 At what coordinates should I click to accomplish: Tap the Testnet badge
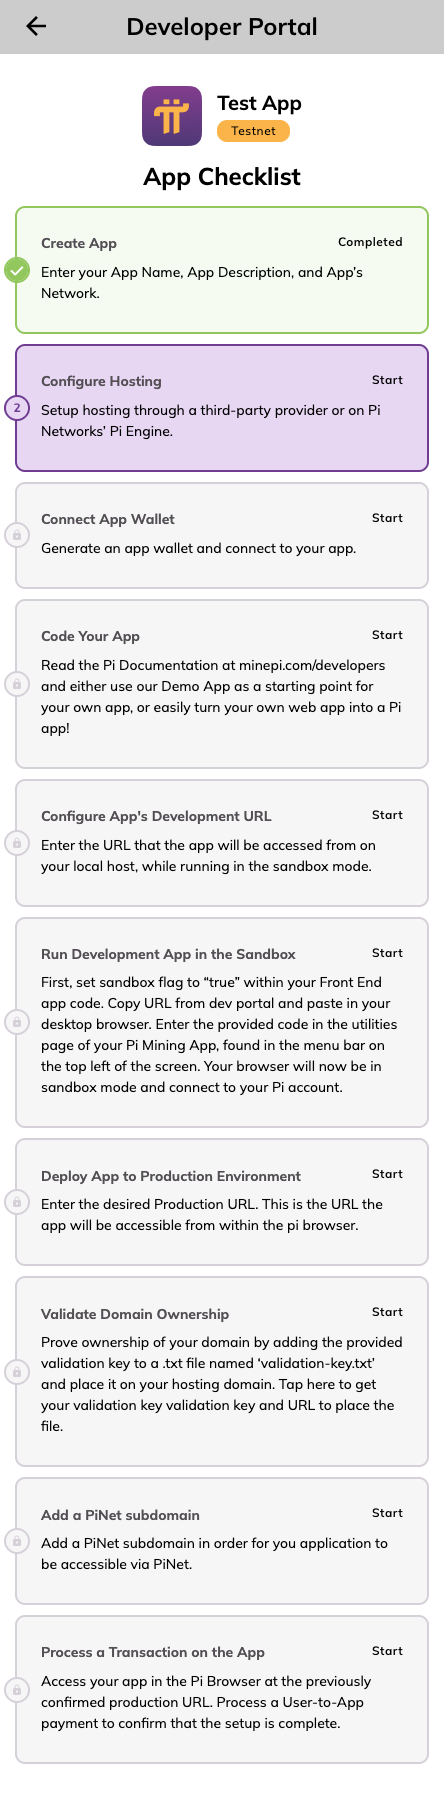pyautogui.click(x=253, y=131)
